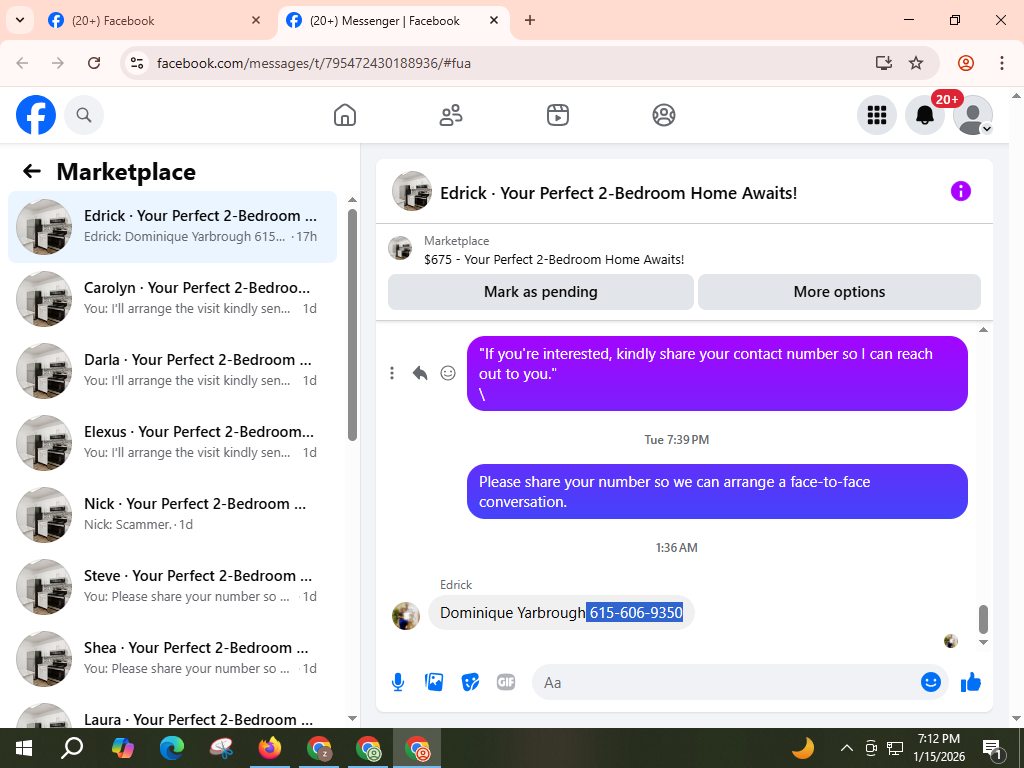Screen dimensions: 1024x768
Task: Click conversation list scroll down arrow
Action: tap(353, 718)
